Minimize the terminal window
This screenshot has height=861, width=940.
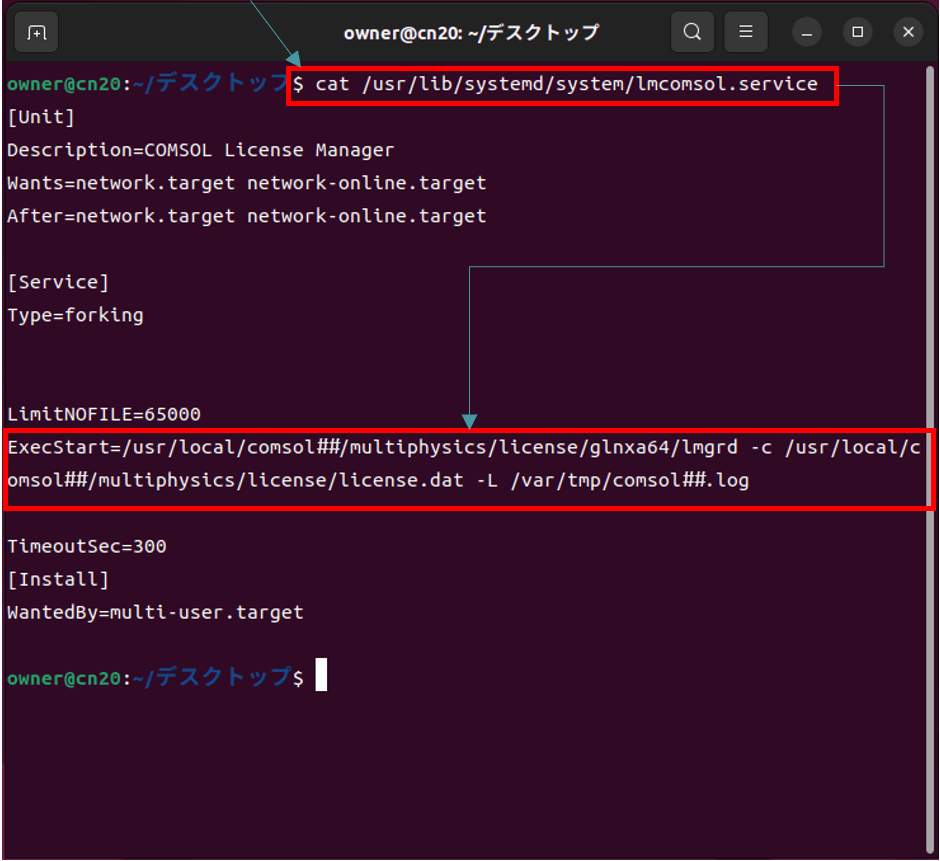pyautogui.click(x=807, y=32)
